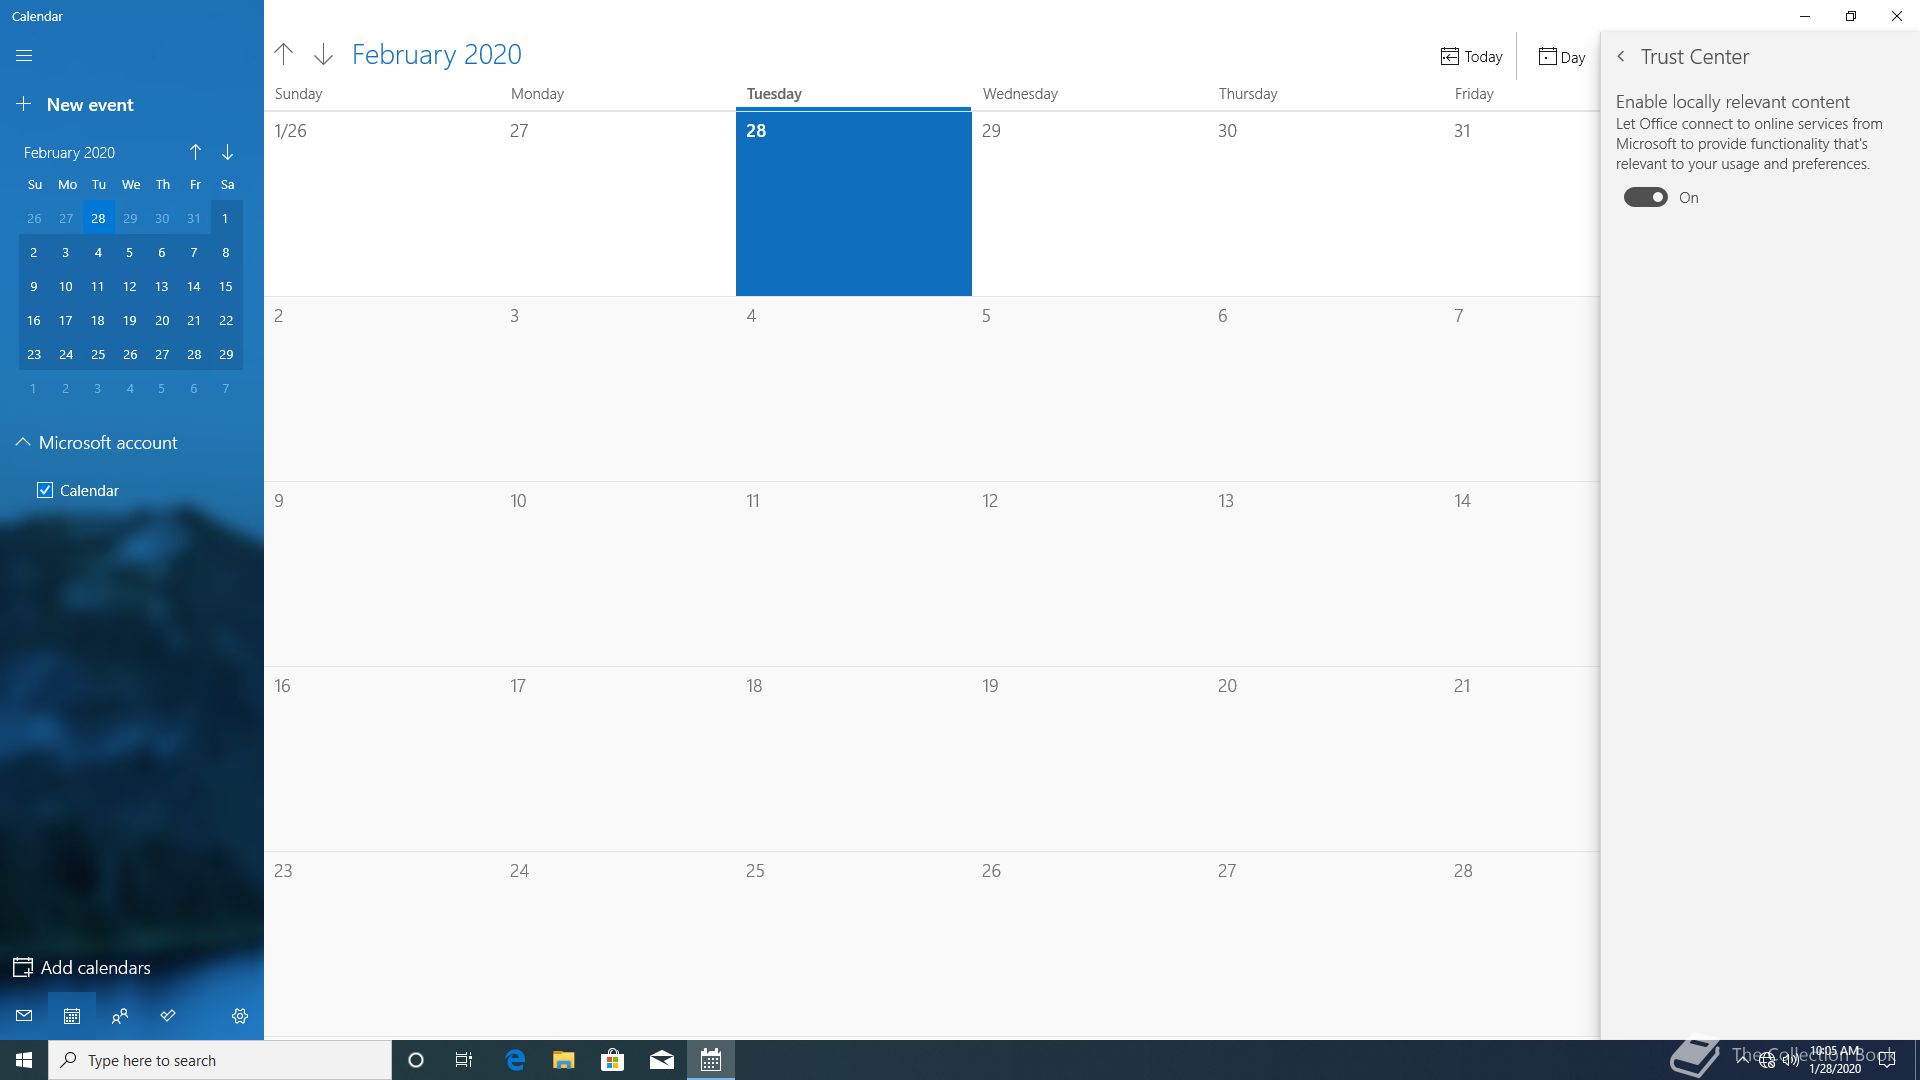Open the hamburger navigation menu
This screenshot has width=1920, height=1080.
click(24, 56)
